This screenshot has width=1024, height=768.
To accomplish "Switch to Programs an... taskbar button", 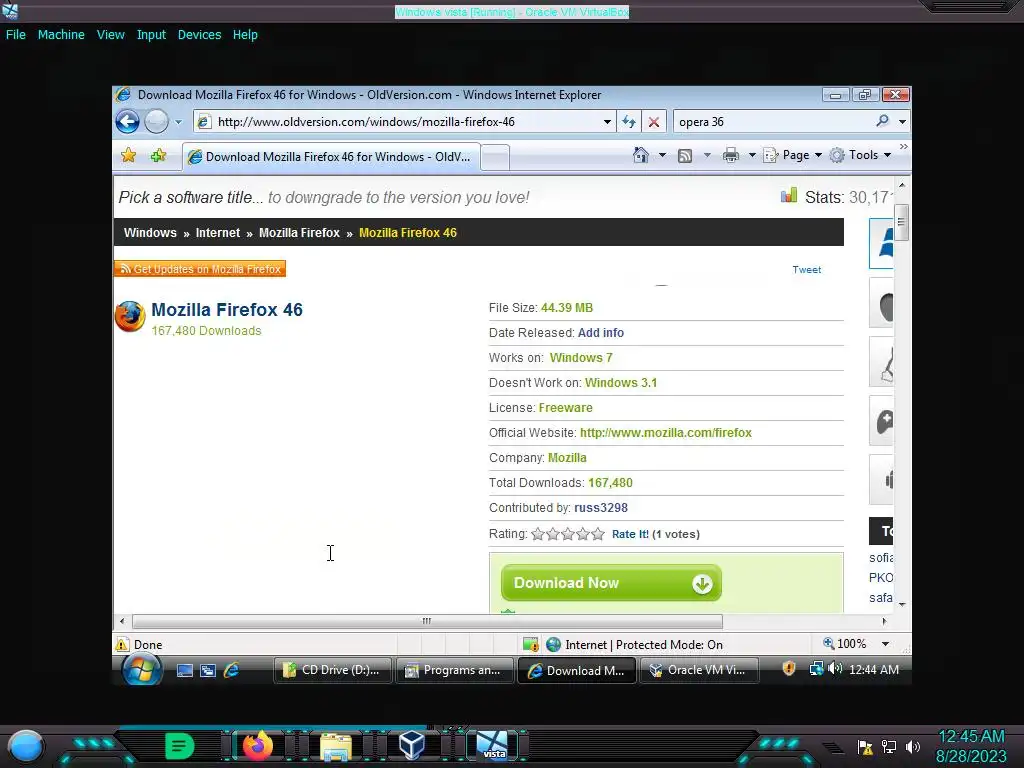I will (455, 670).
